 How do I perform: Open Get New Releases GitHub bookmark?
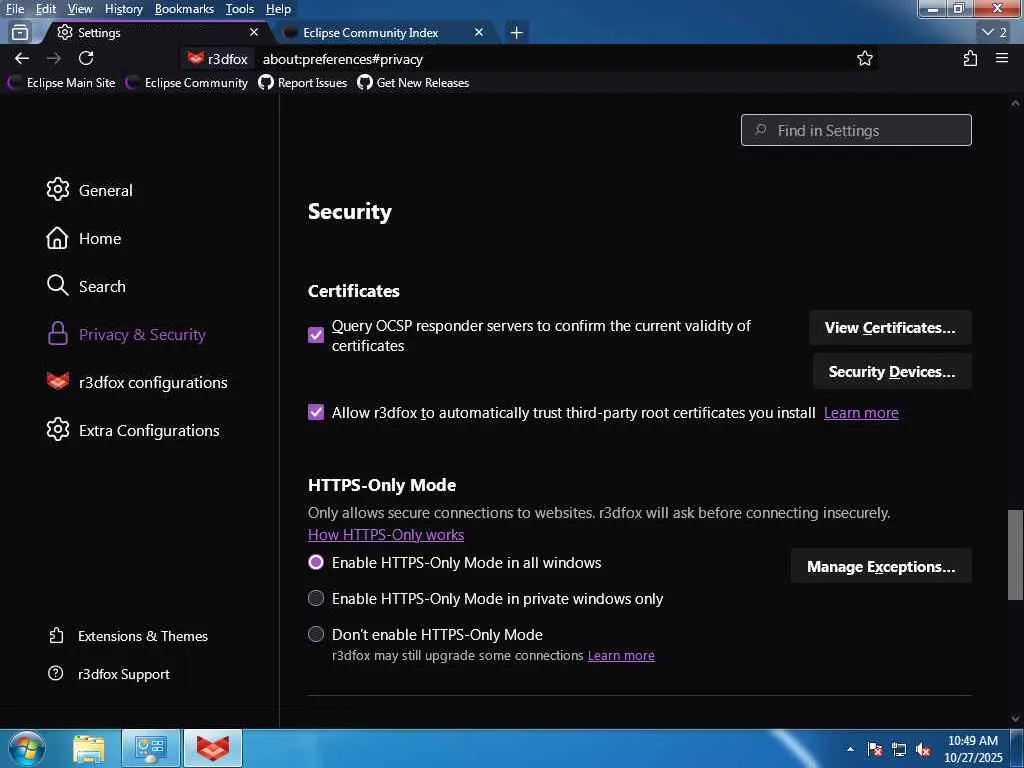413,83
